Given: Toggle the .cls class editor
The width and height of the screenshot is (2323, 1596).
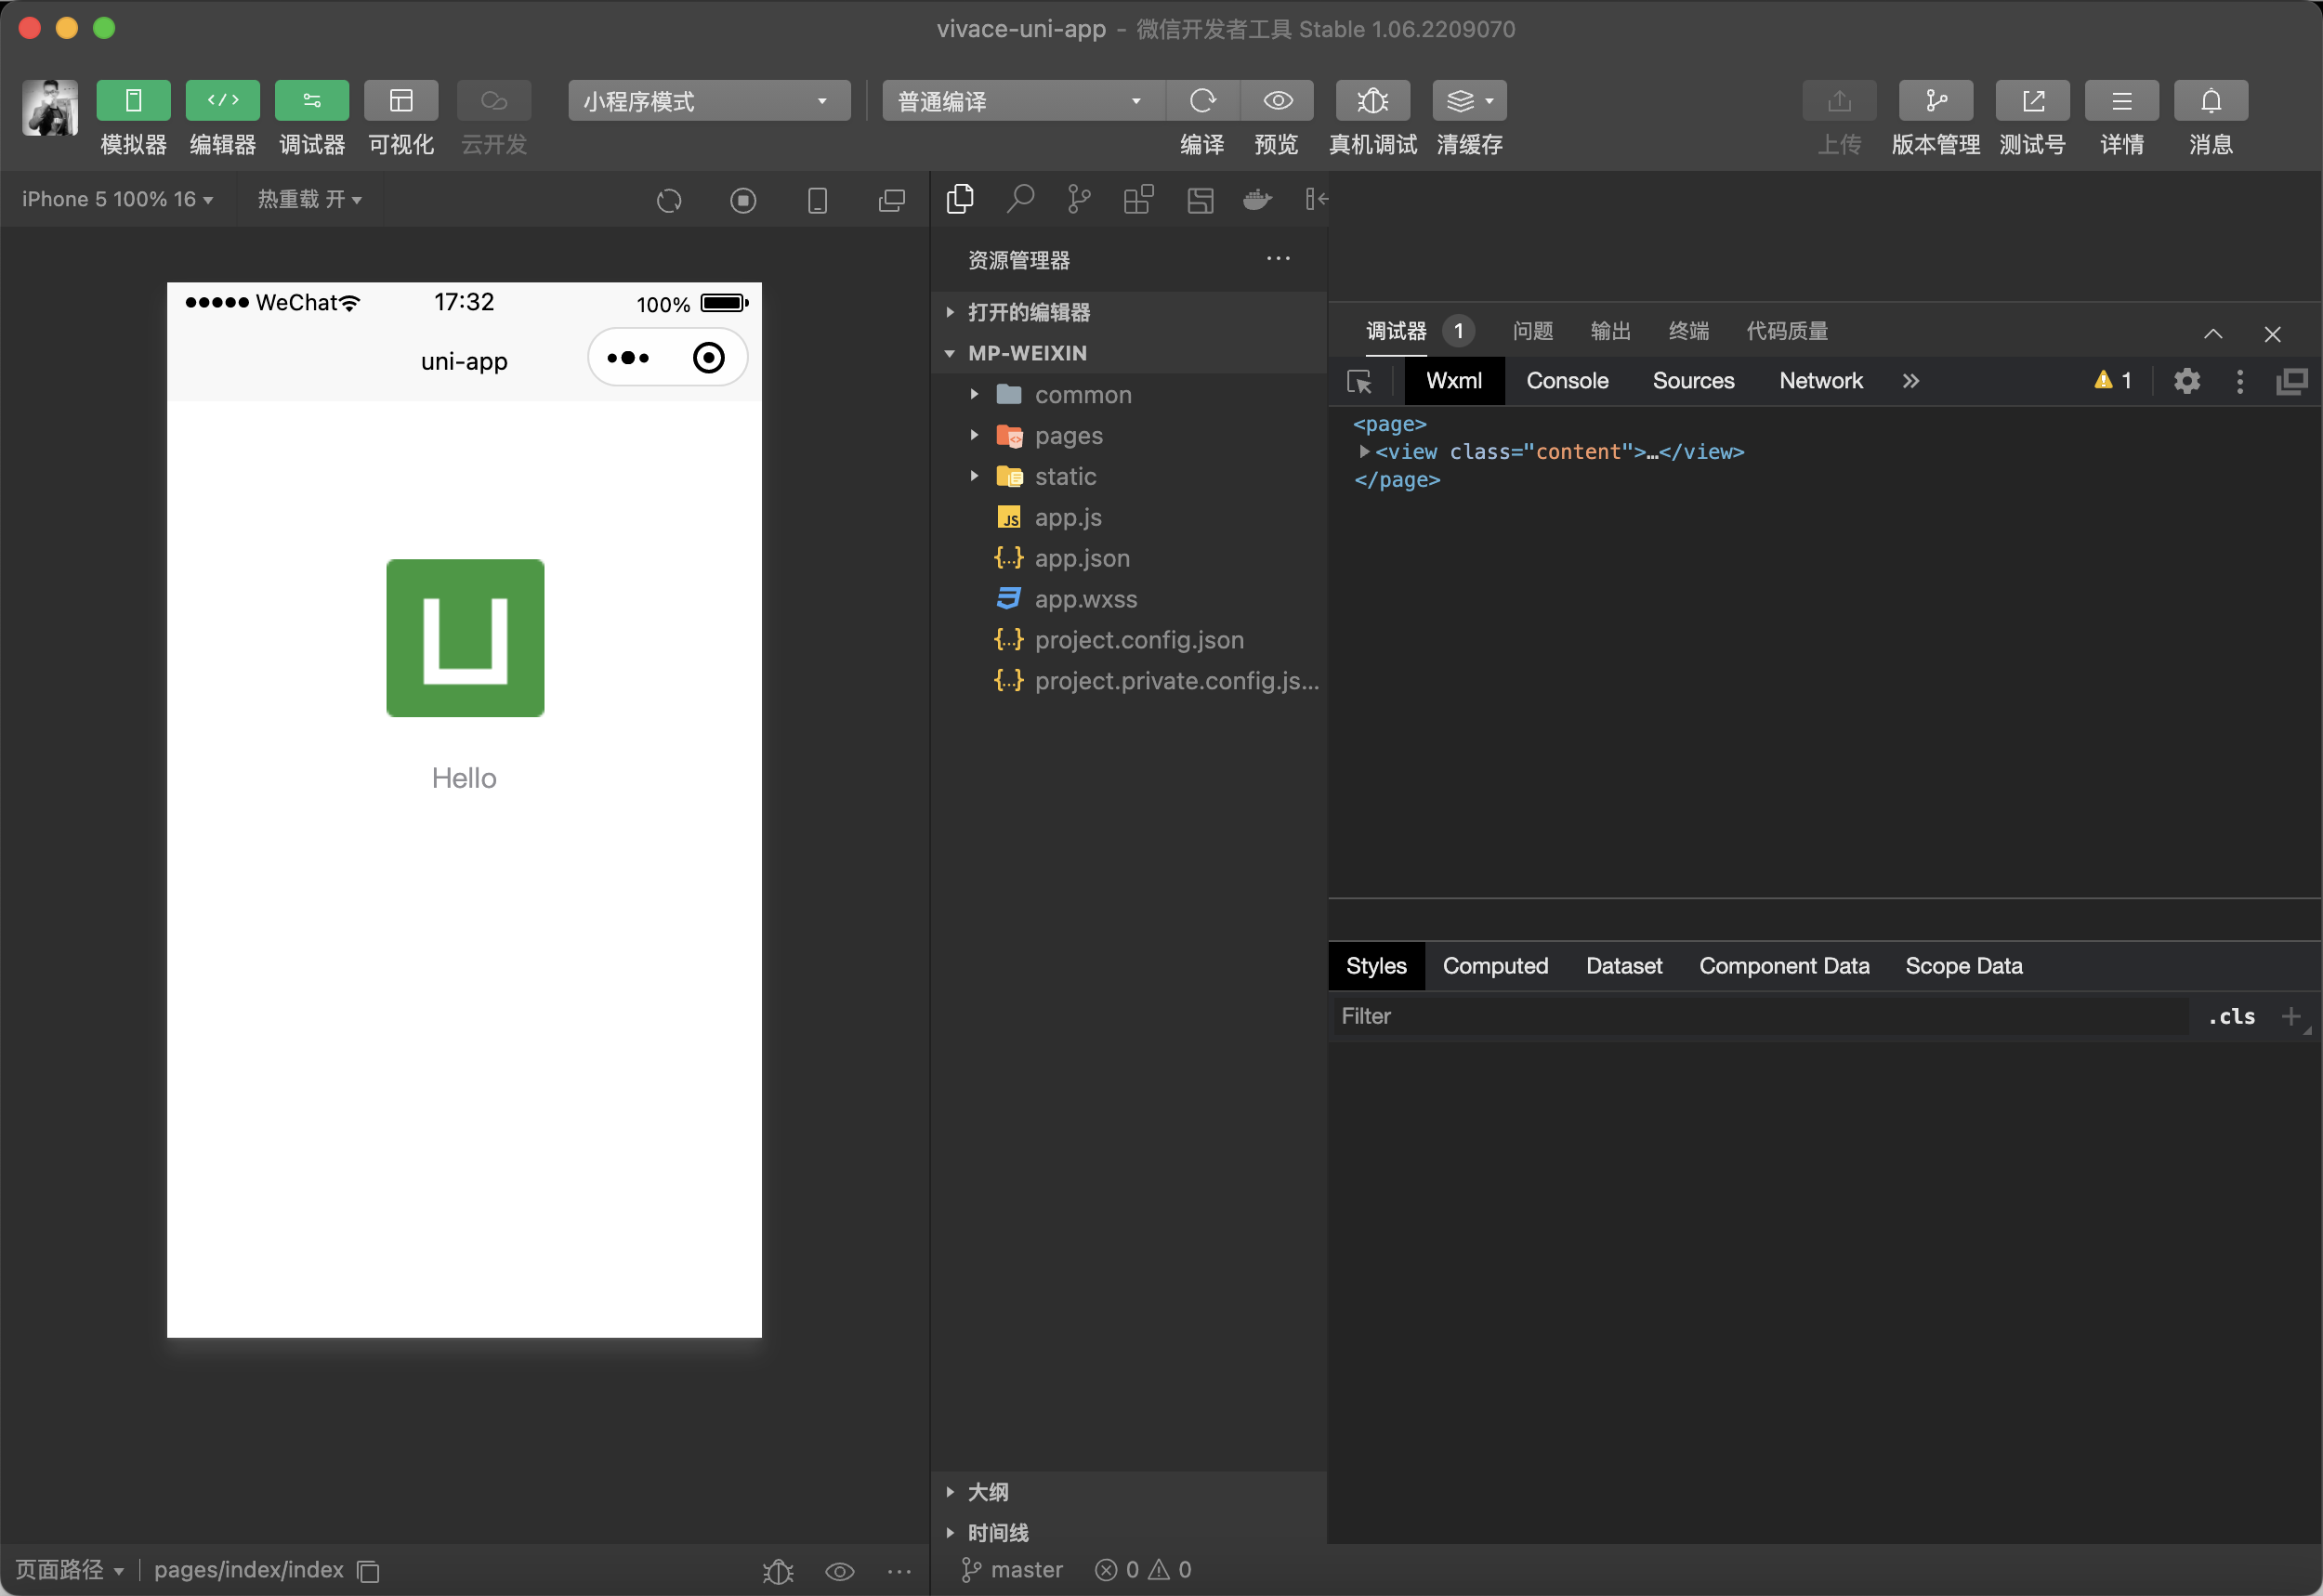Looking at the screenshot, I should [2232, 1016].
